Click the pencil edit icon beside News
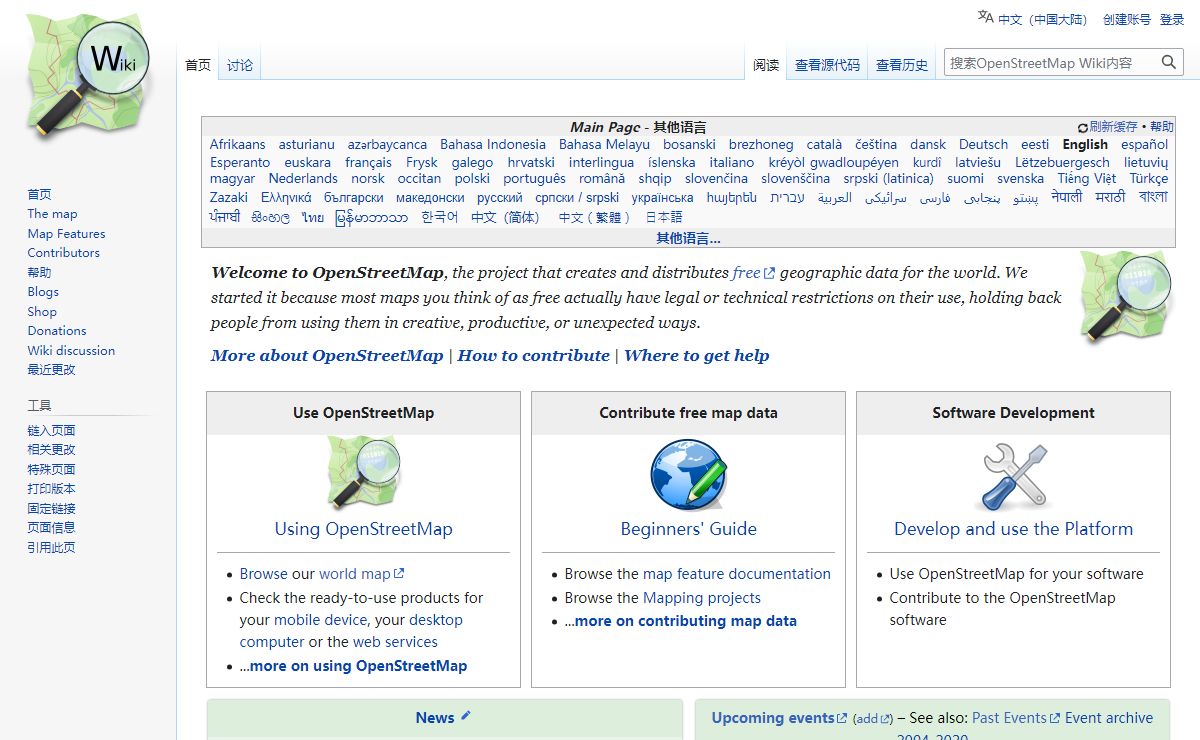The image size is (1200, 740). click(466, 716)
